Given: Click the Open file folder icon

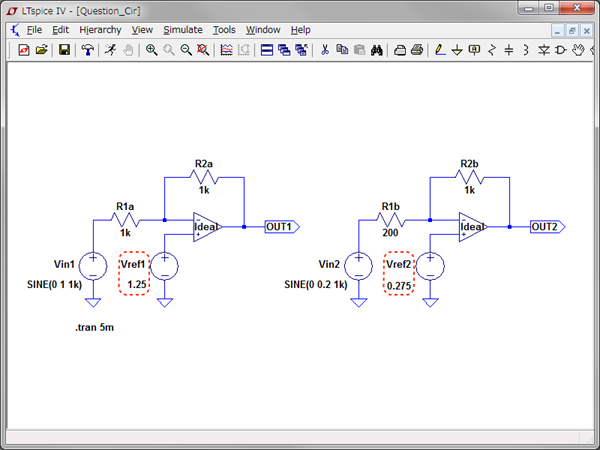Looking at the screenshot, I should click(x=41, y=49).
